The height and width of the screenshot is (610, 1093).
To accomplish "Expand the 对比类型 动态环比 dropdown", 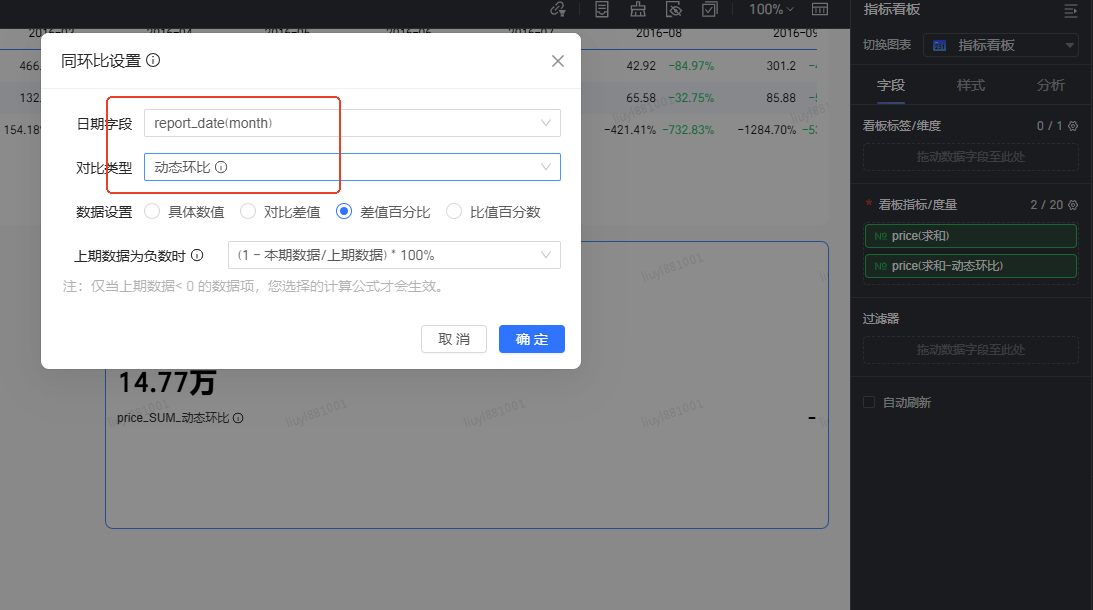I will pyautogui.click(x=351, y=167).
